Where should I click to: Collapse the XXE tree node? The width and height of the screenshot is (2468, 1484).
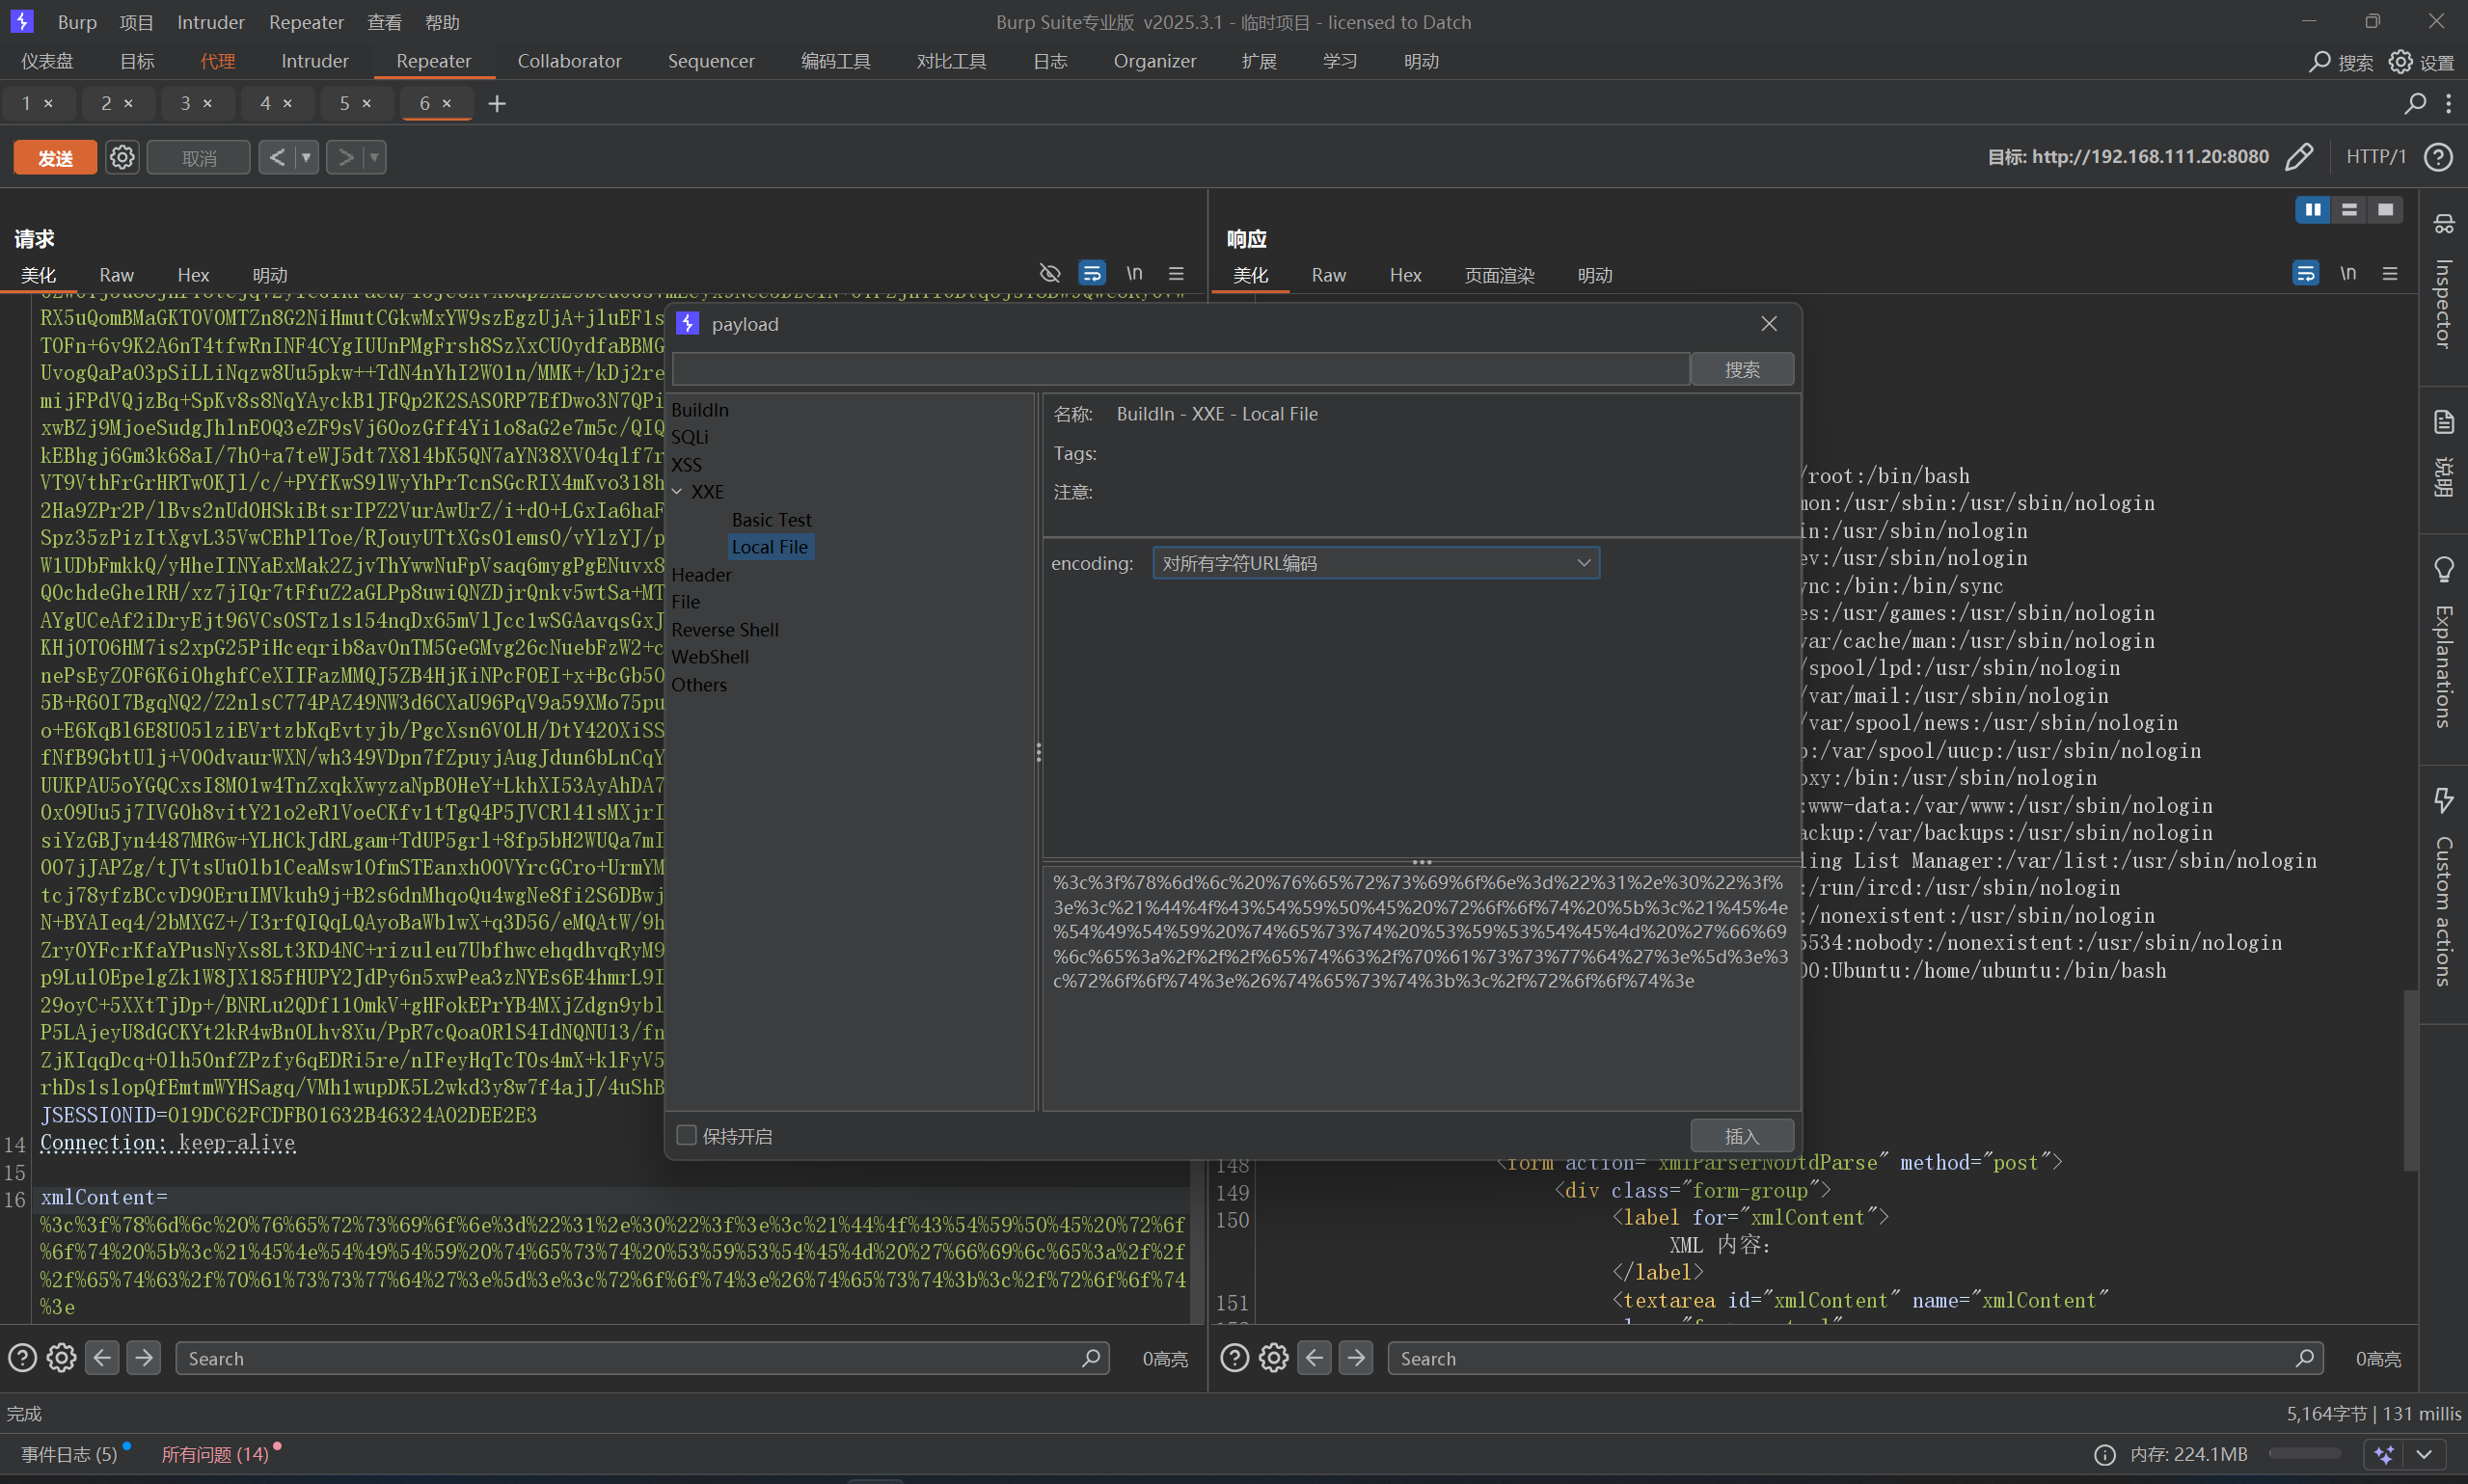pos(678,492)
